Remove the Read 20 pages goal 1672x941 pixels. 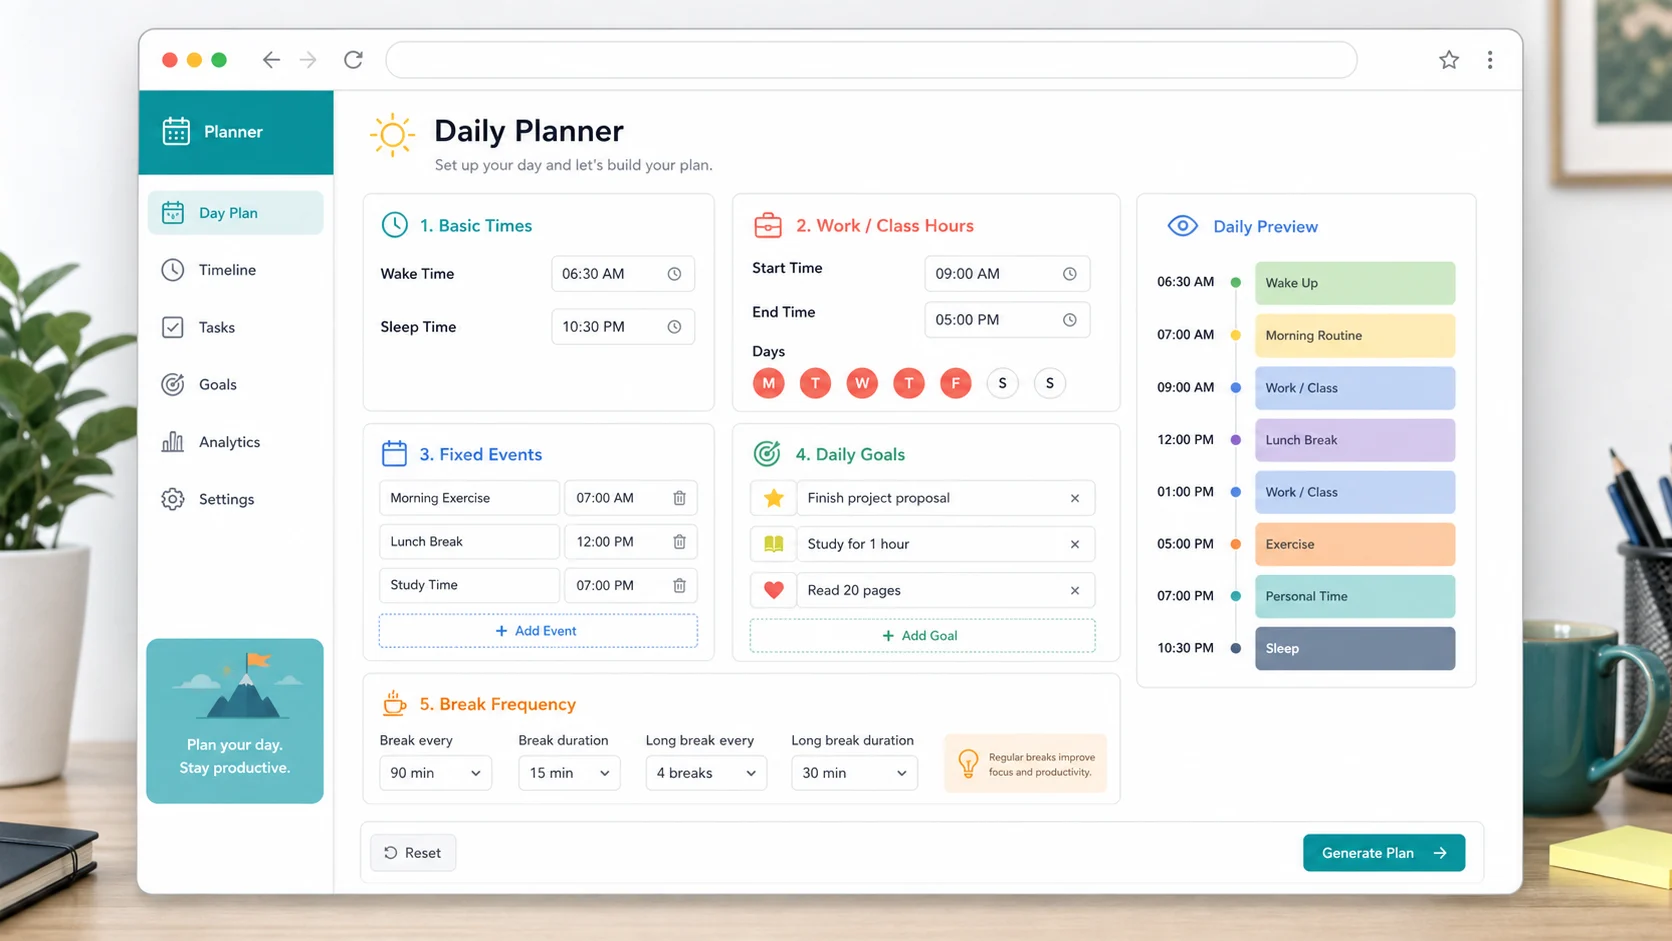(x=1075, y=590)
